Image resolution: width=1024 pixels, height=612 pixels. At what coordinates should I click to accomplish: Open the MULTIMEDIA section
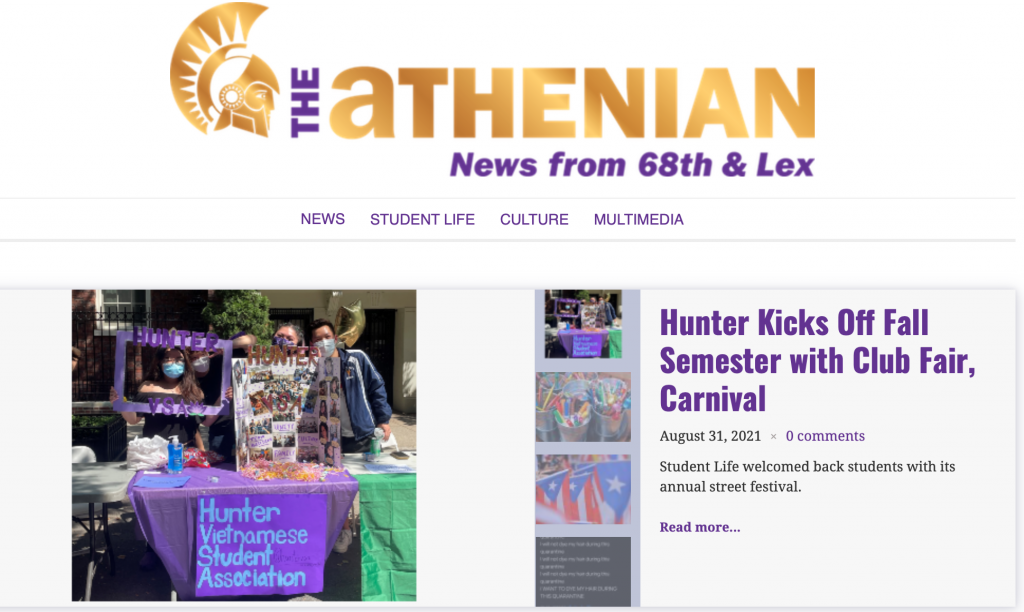639,219
